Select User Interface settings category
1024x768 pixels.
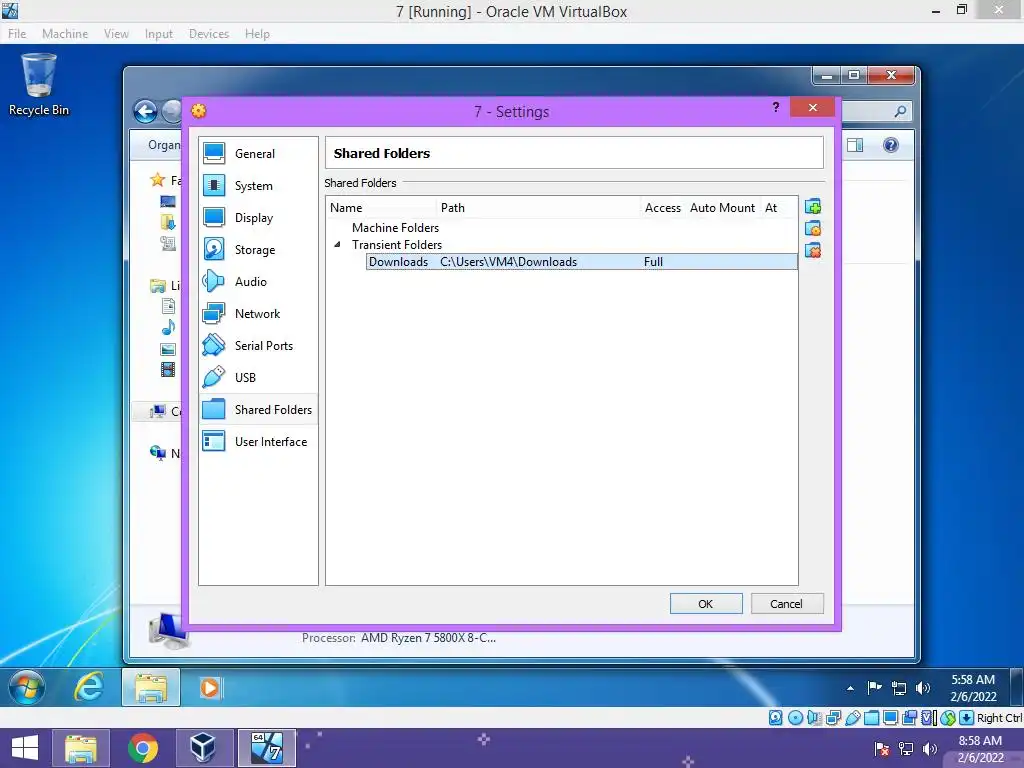(259, 441)
